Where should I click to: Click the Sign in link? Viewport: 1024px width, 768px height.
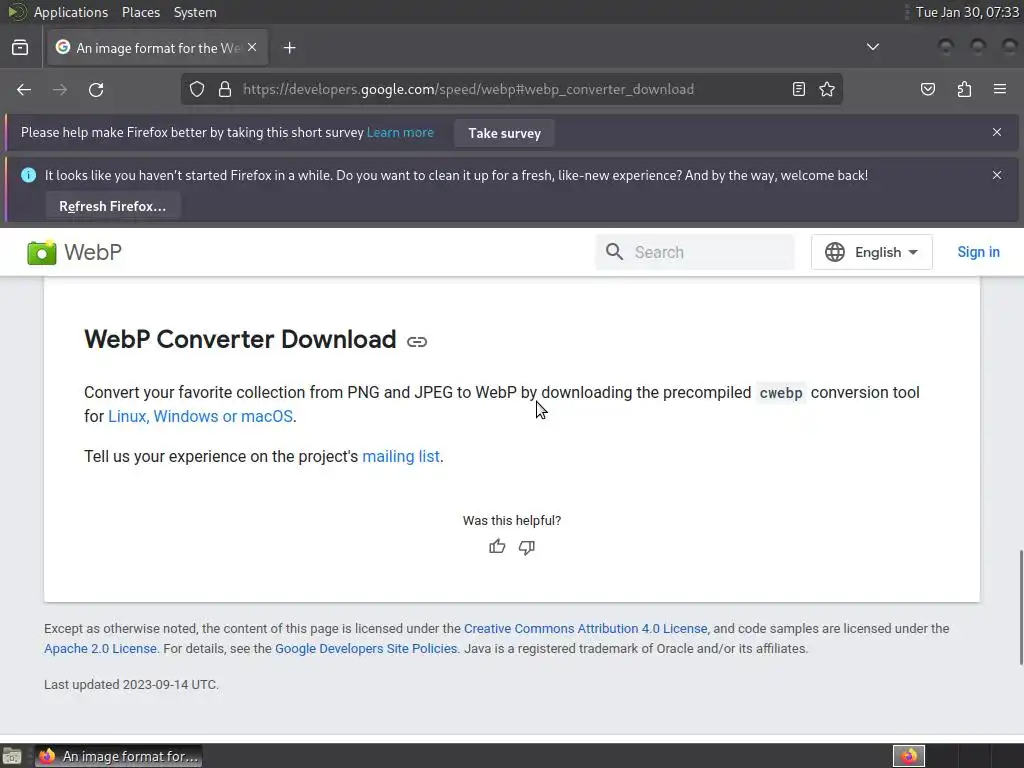pyautogui.click(x=978, y=252)
